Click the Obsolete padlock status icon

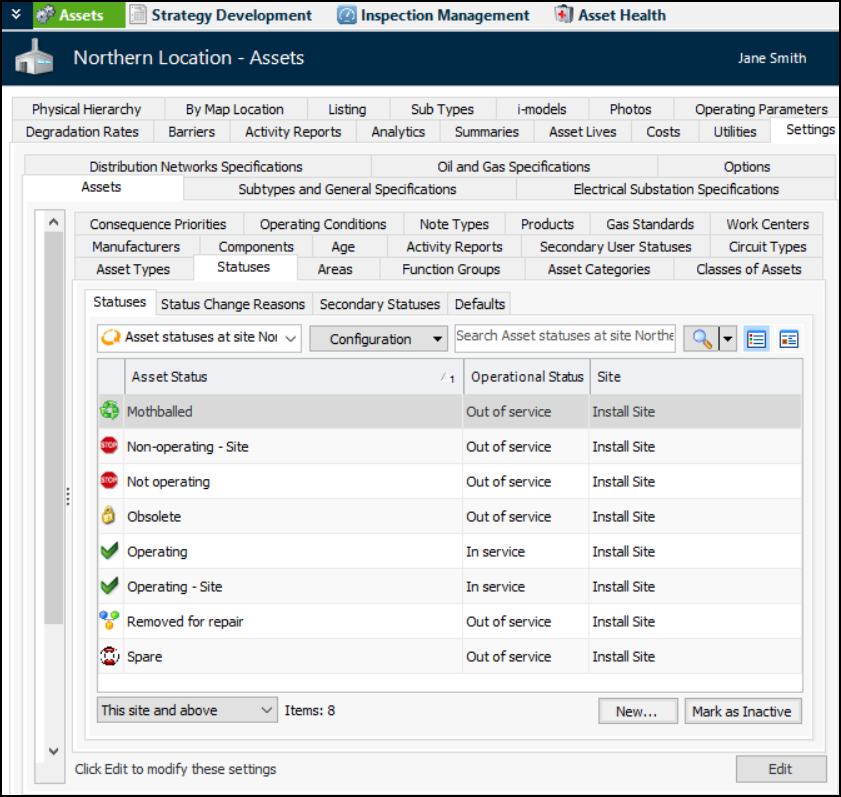click(109, 516)
